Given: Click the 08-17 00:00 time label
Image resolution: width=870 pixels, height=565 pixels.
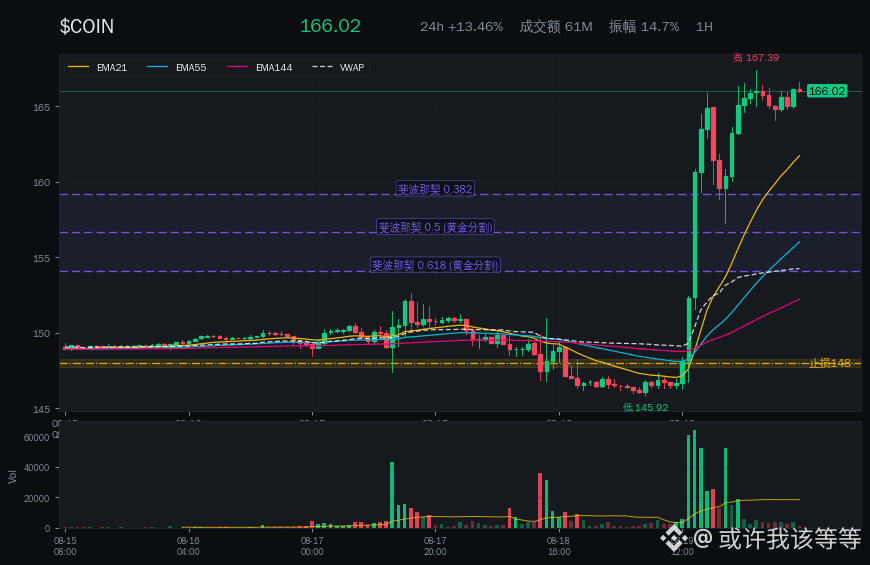Looking at the screenshot, I should (312, 546).
